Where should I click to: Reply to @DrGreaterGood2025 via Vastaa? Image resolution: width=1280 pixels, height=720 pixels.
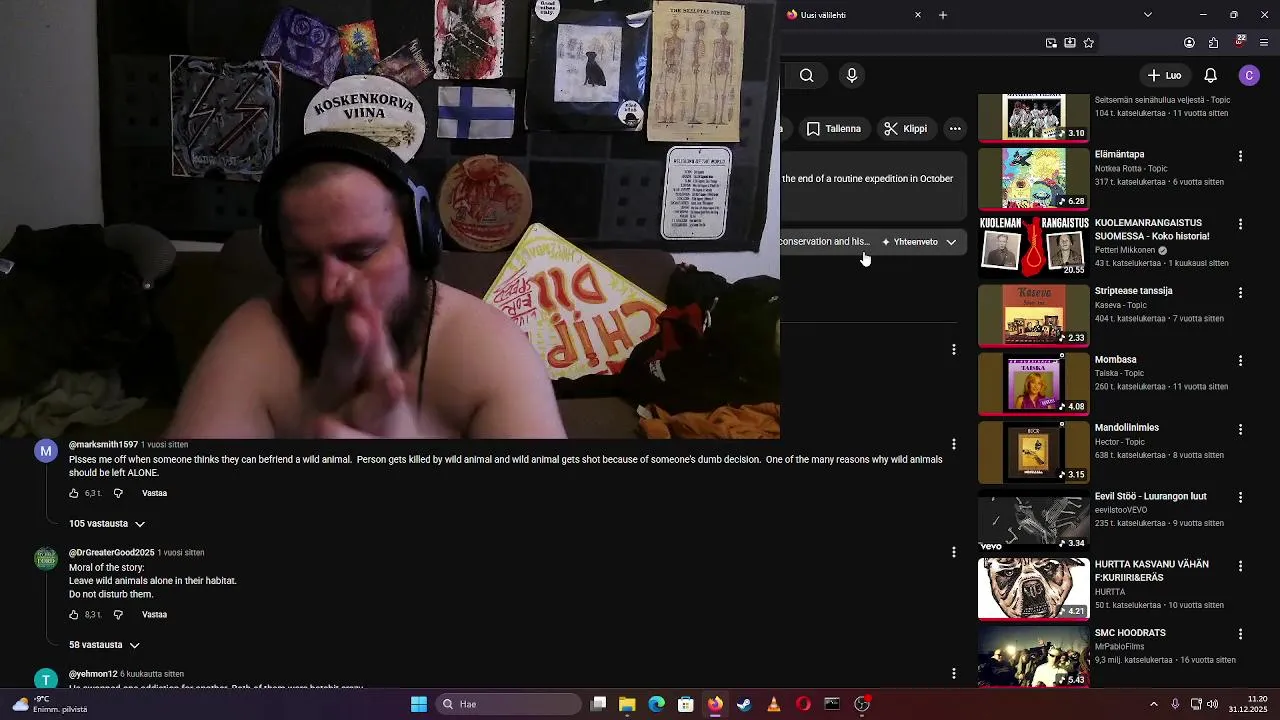[x=154, y=615]
